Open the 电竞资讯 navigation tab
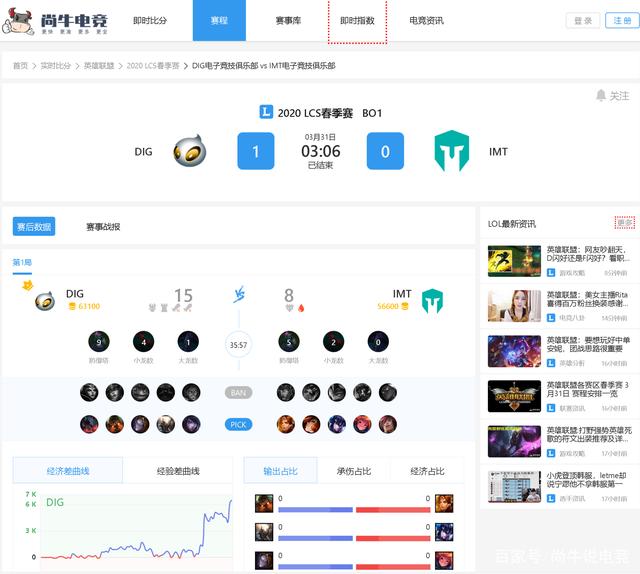 (427, 20)
